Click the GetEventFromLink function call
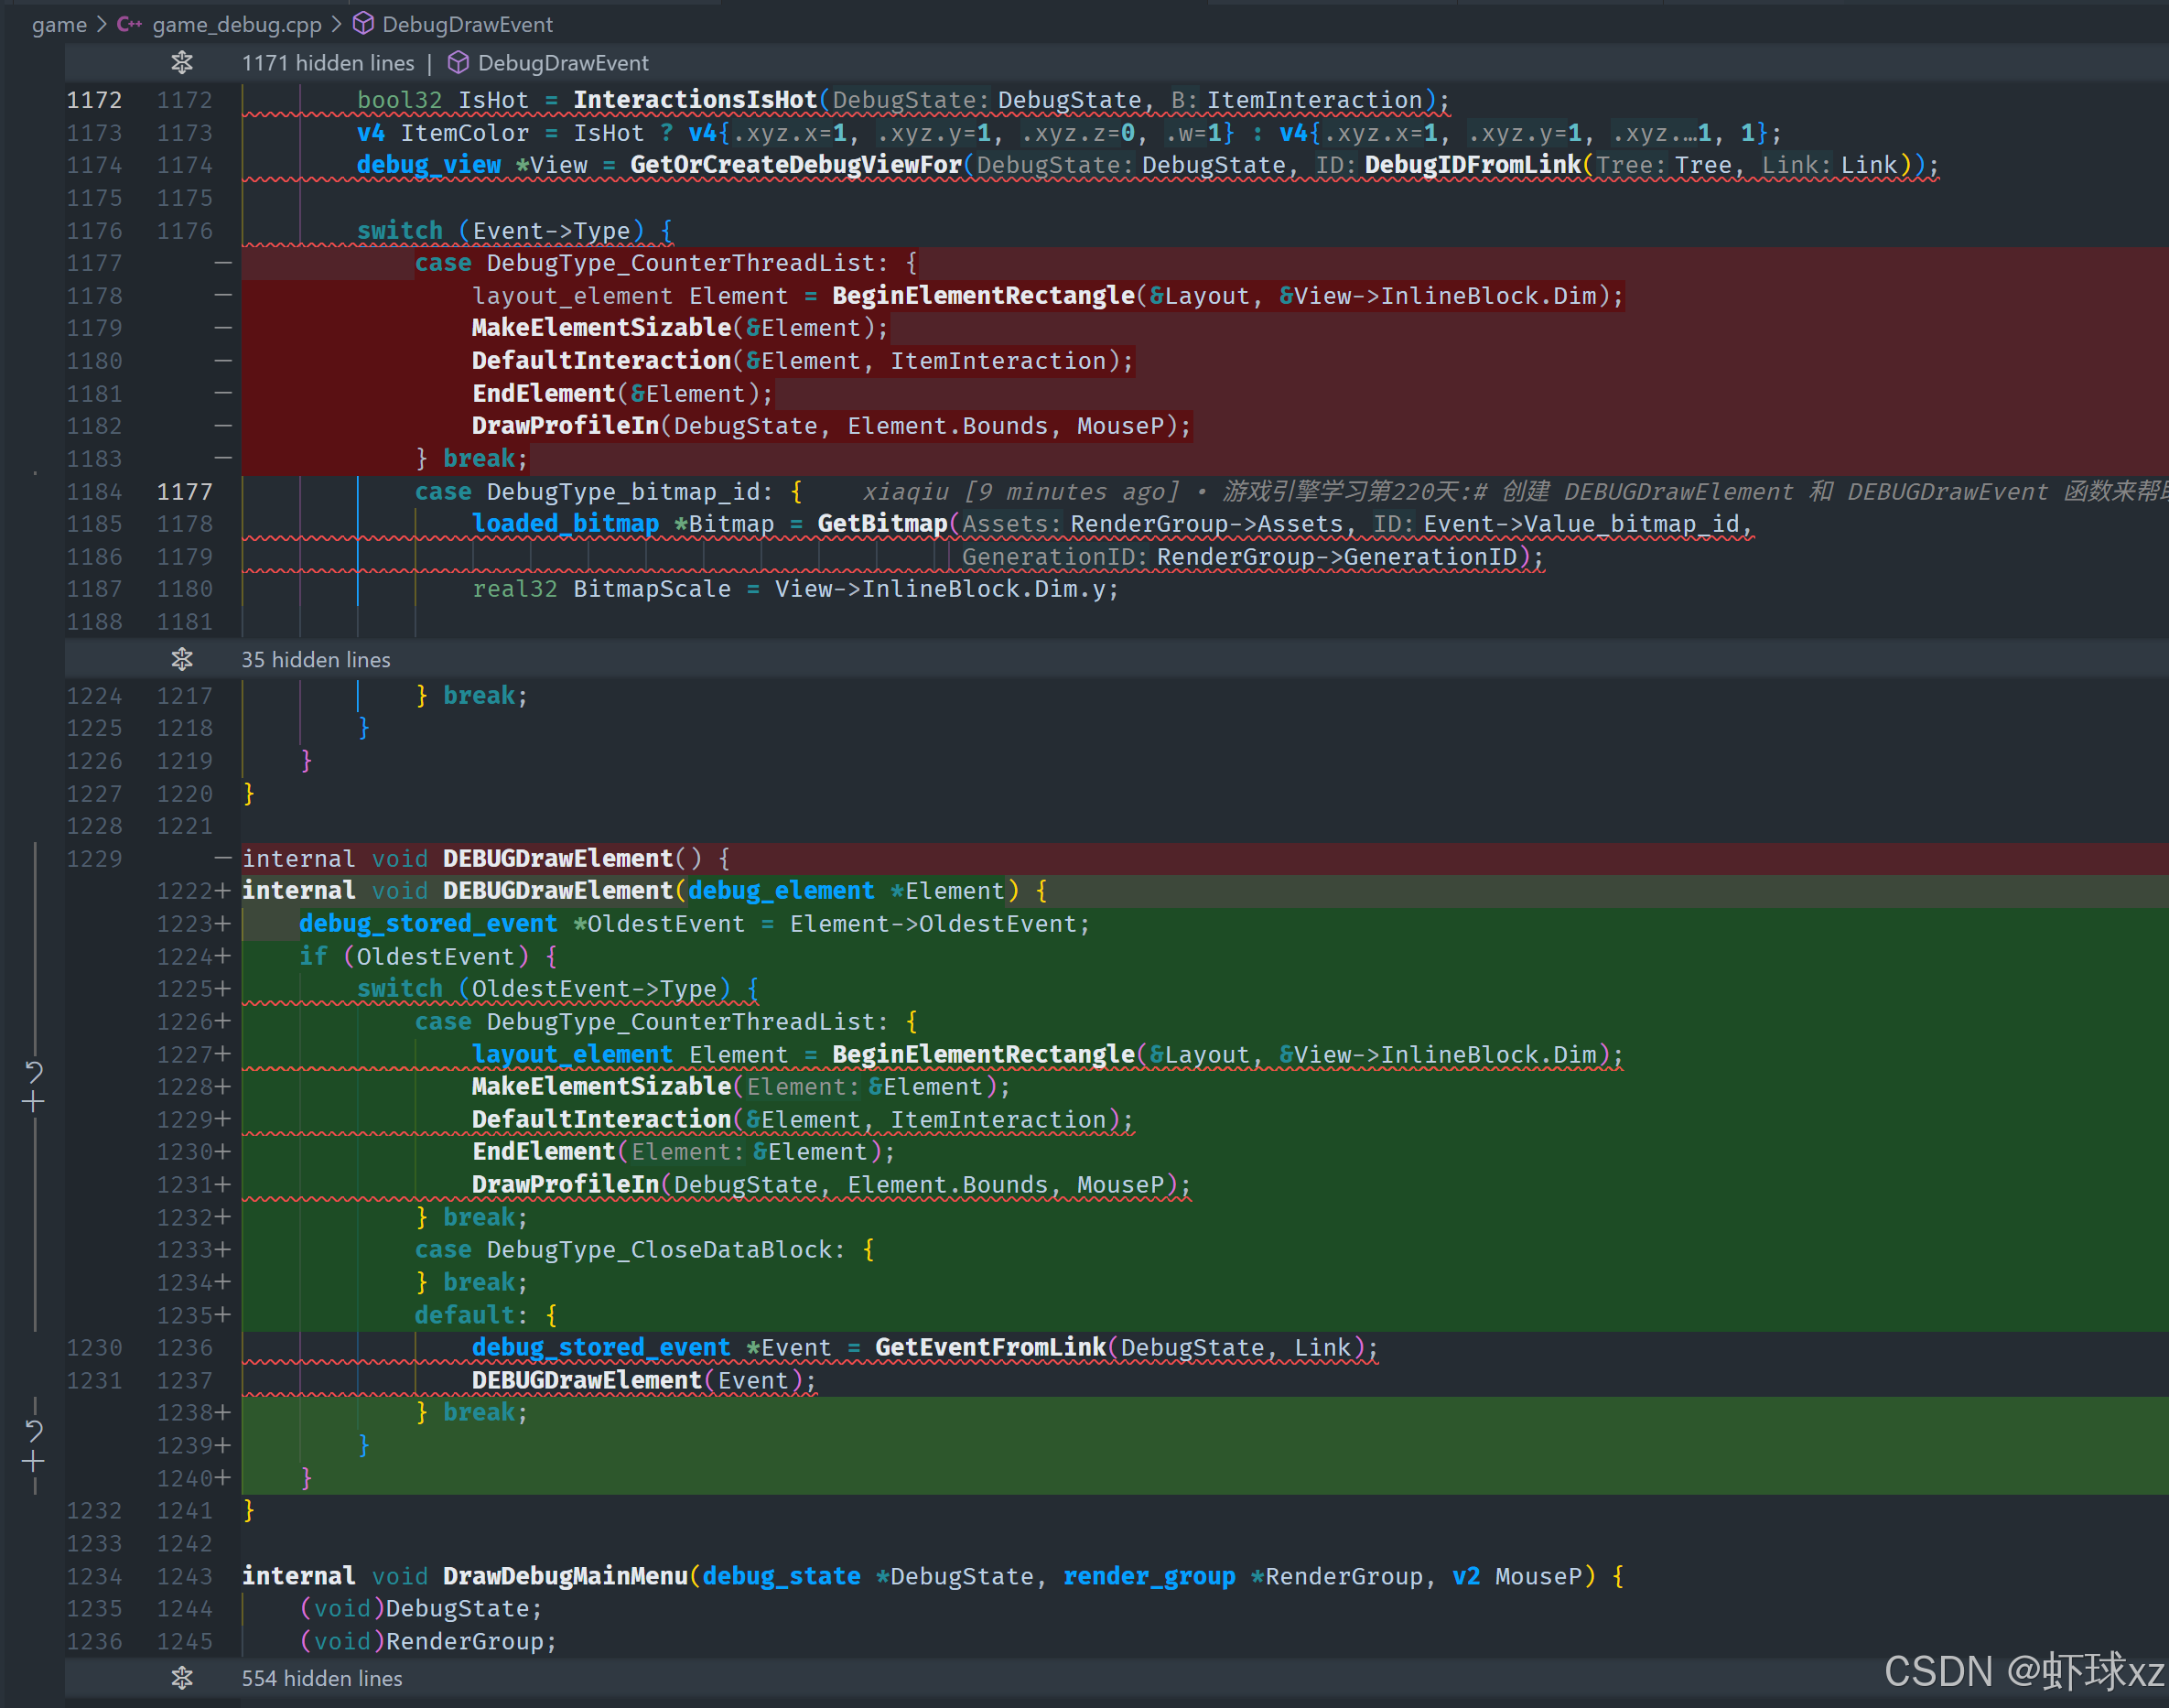The width and height of the screenshot is (2169, 1708). tap(990, 1347)
